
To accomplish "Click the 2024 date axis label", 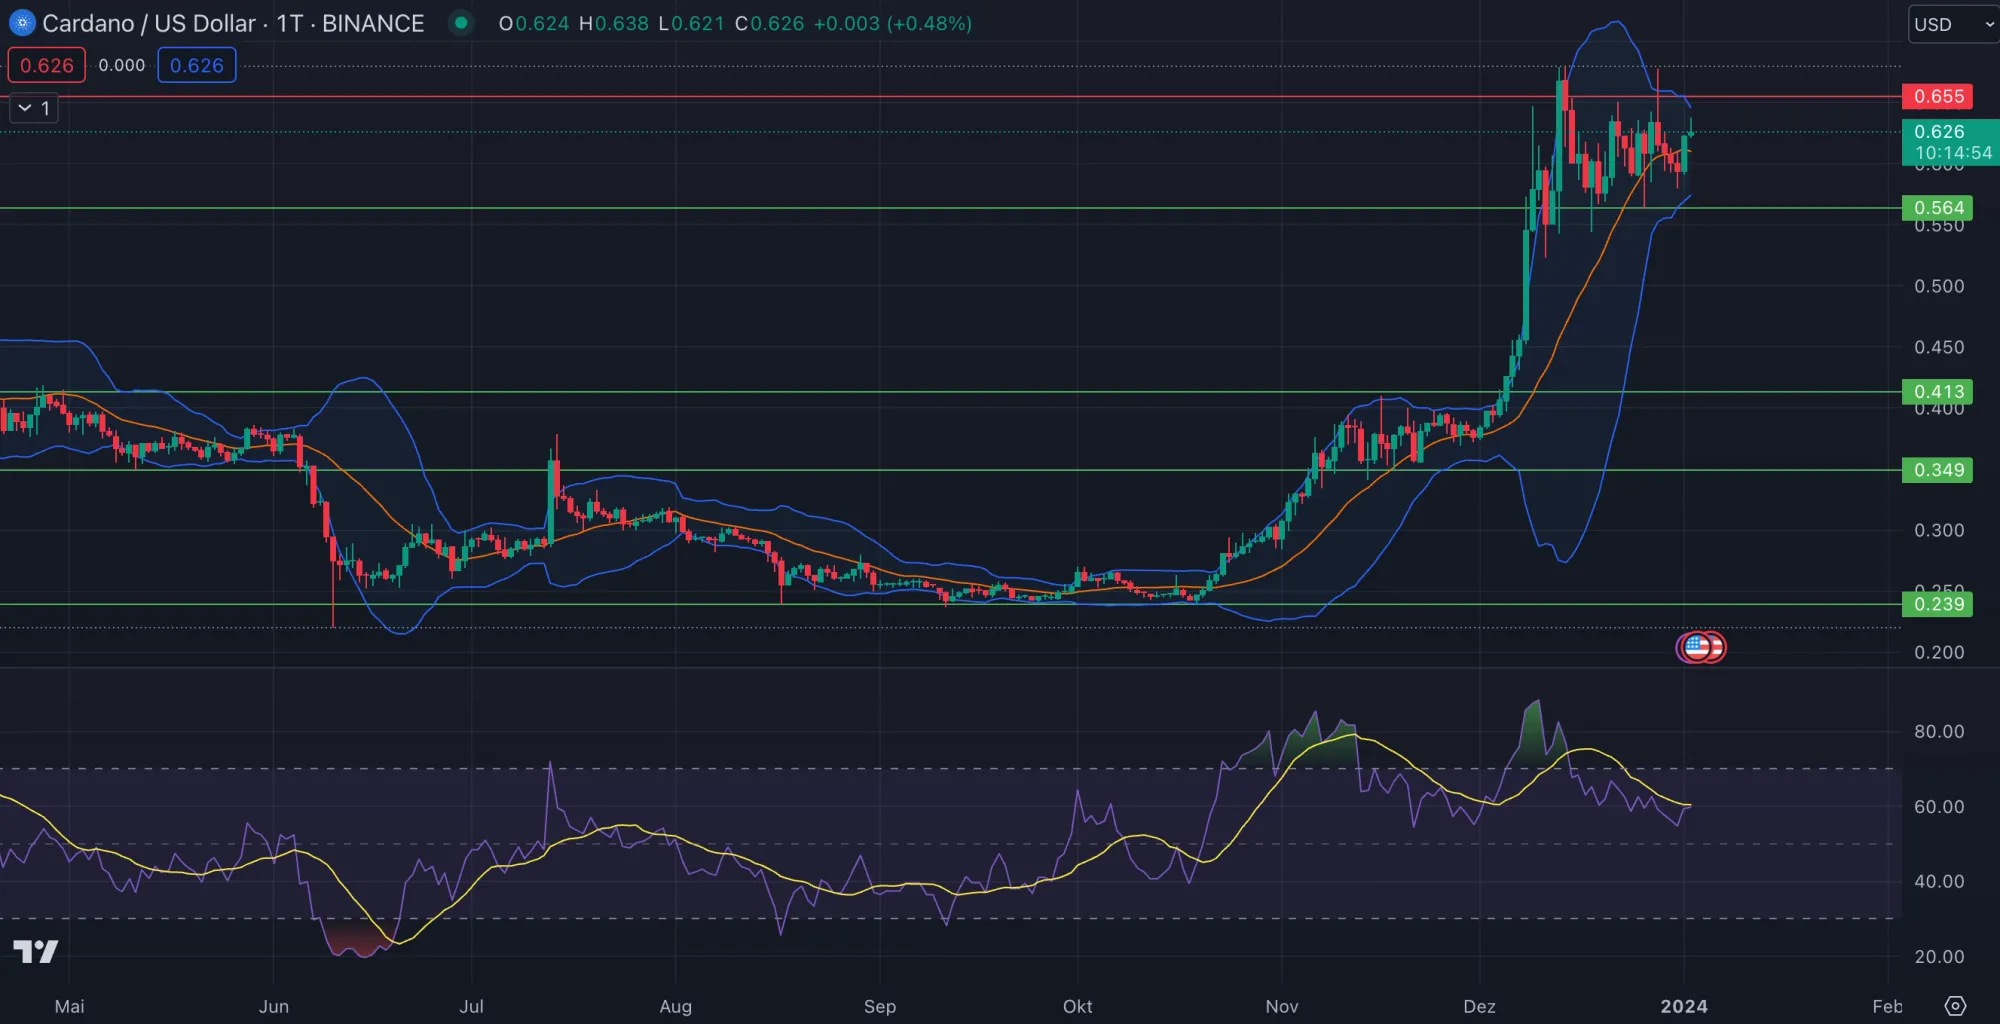I will coord(1684,1007).
